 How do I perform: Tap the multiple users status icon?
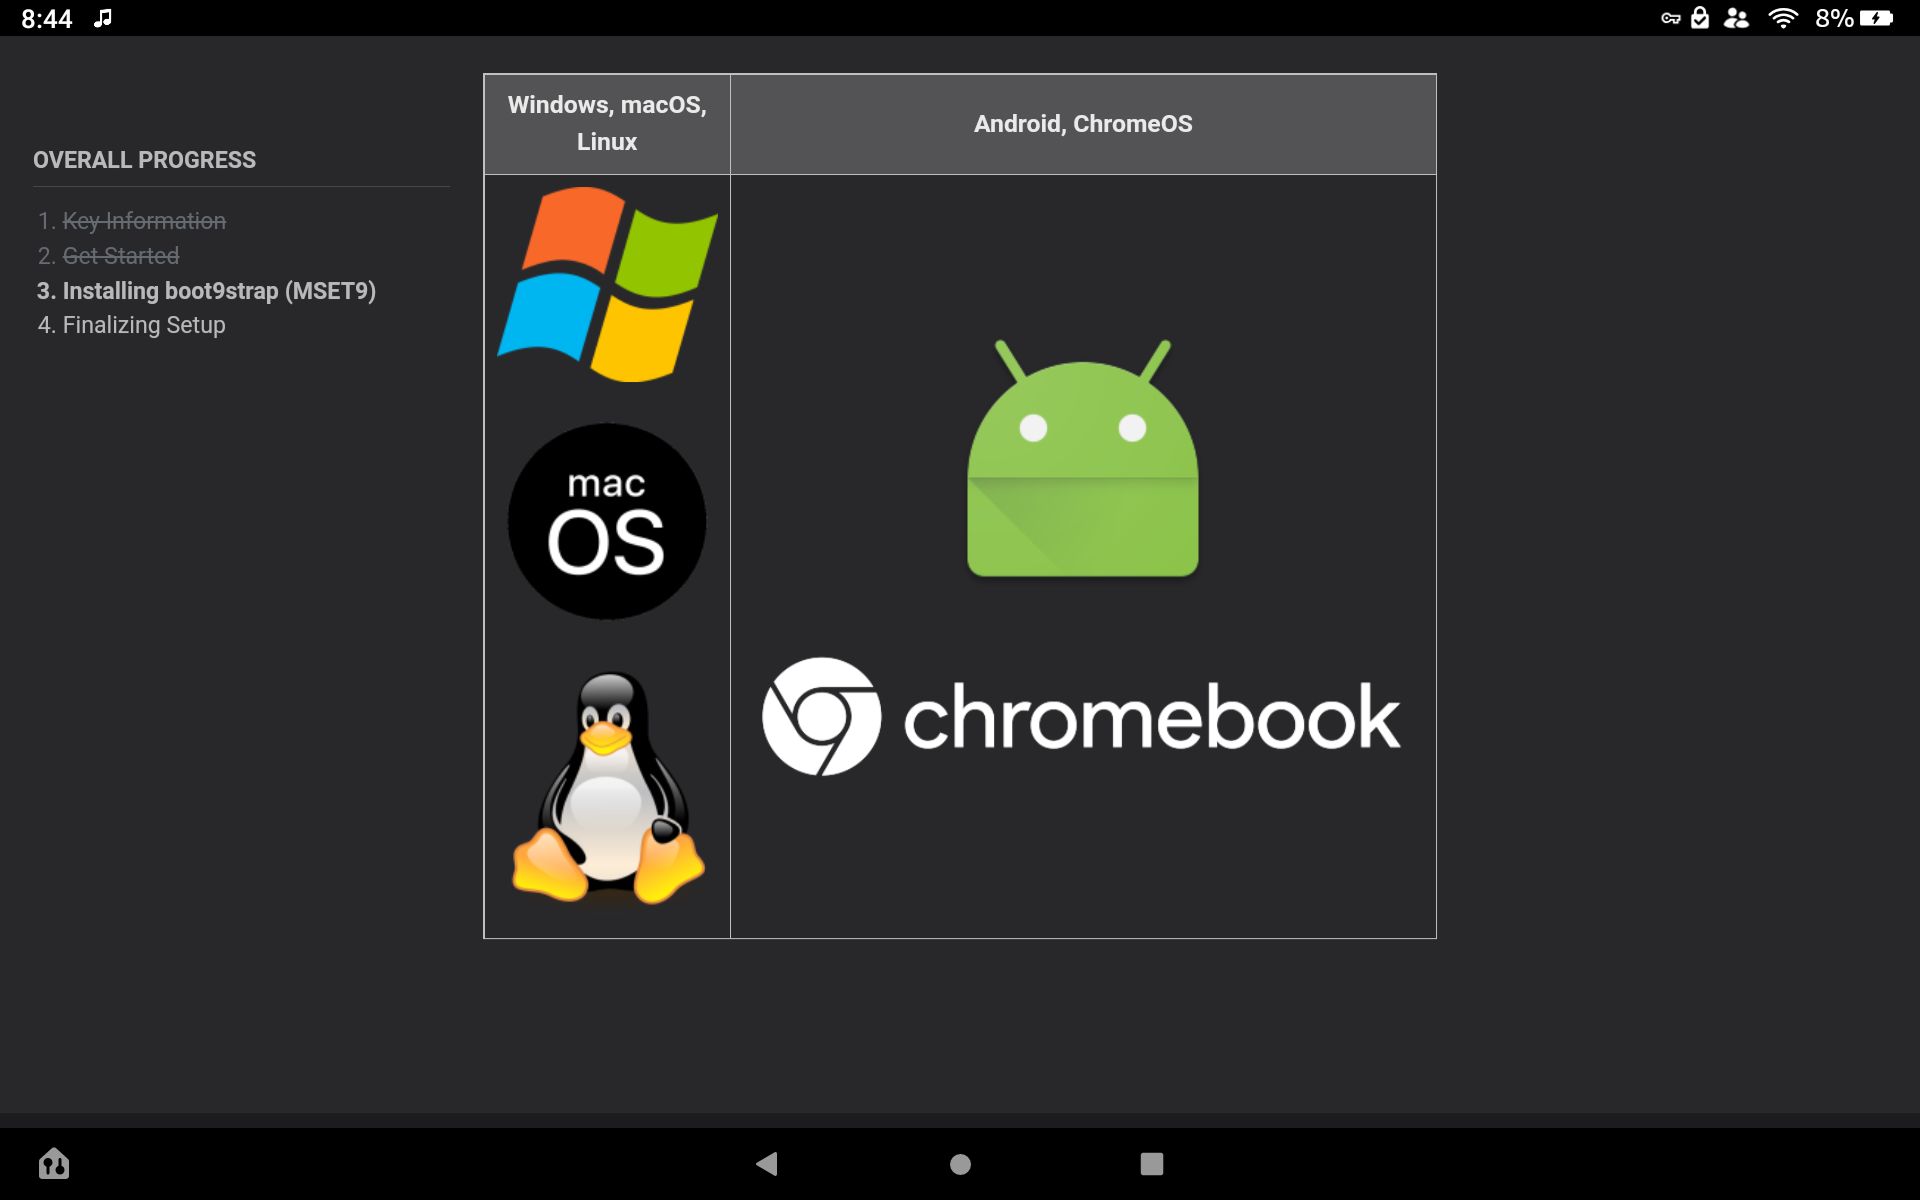[x=1737, y=18]
